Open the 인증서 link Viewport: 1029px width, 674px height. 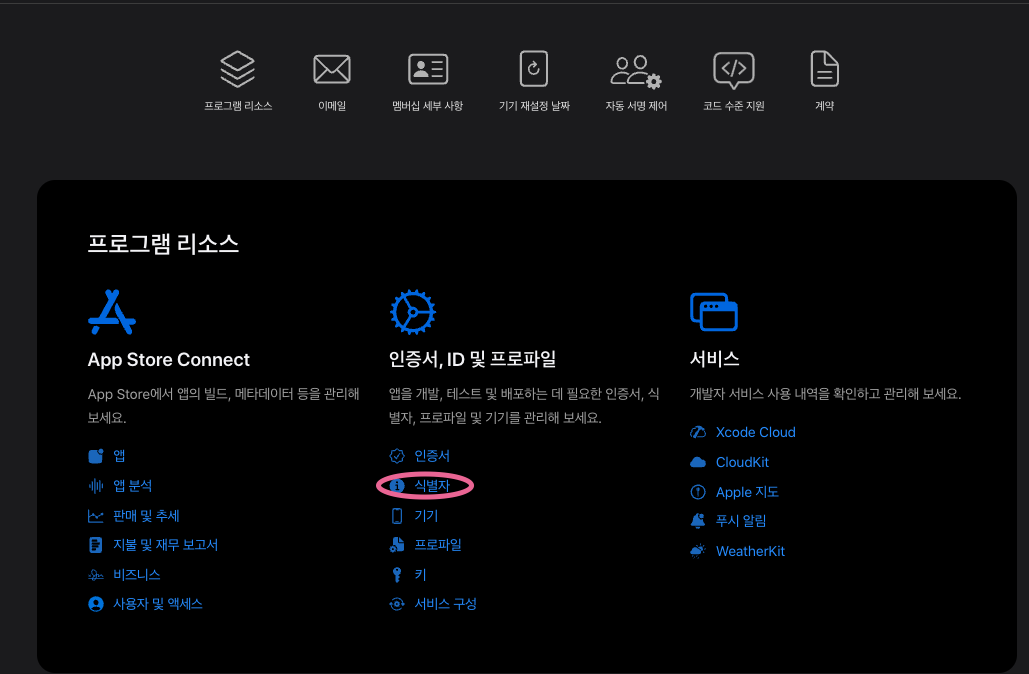point(432,456)
